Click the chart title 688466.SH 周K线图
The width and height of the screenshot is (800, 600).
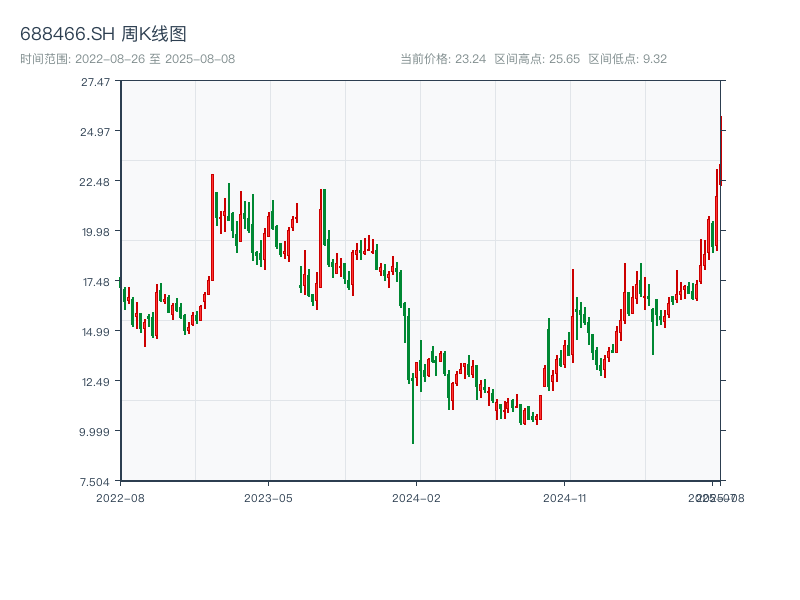(103, 34)
